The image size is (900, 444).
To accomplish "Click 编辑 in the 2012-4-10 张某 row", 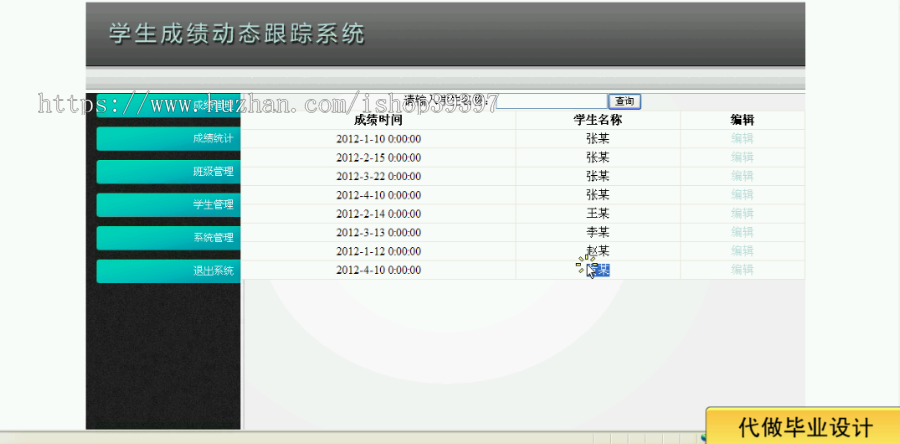I will [x=742, y=195].
